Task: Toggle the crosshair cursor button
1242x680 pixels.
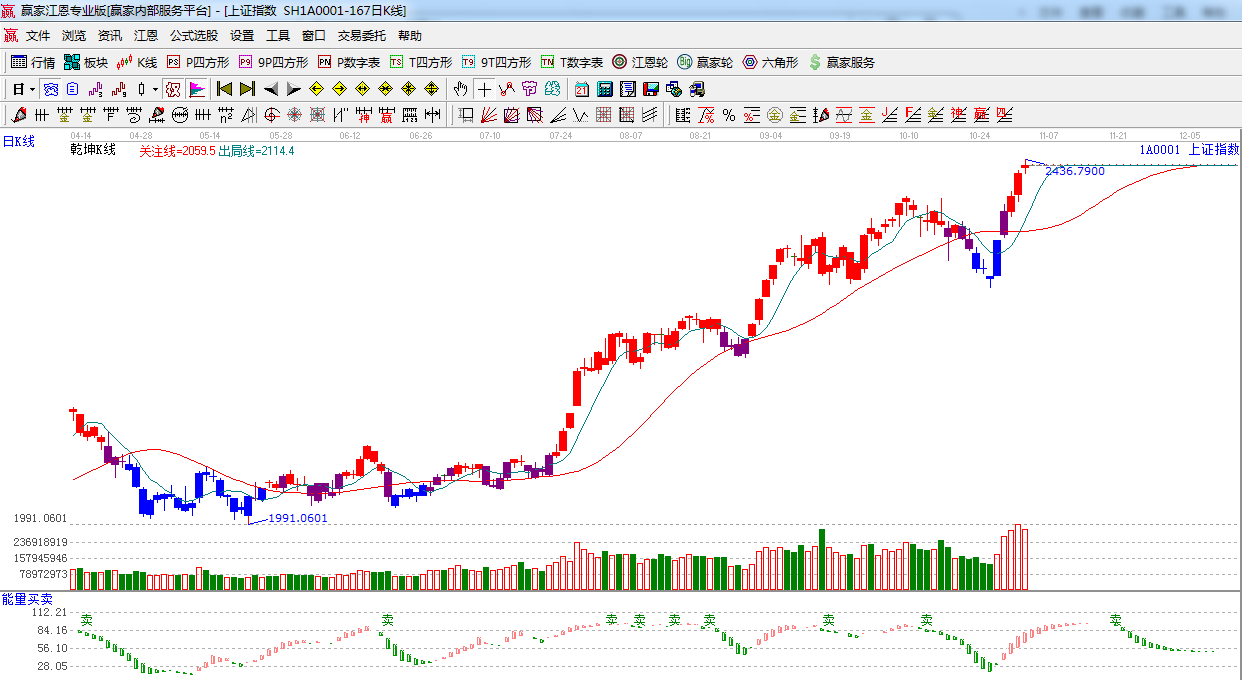Action: point(484,89)
